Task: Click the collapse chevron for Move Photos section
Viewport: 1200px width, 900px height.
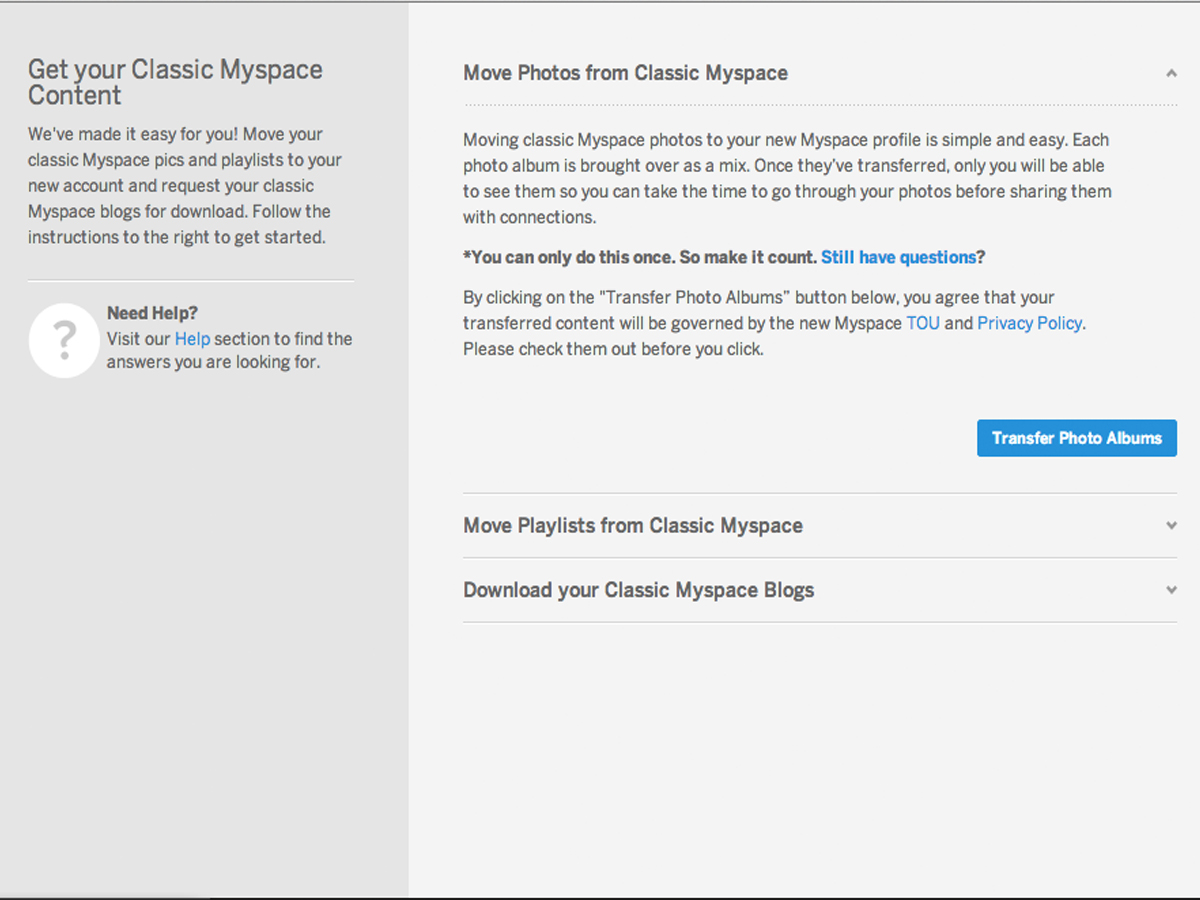Action: tap(1170, 73)
